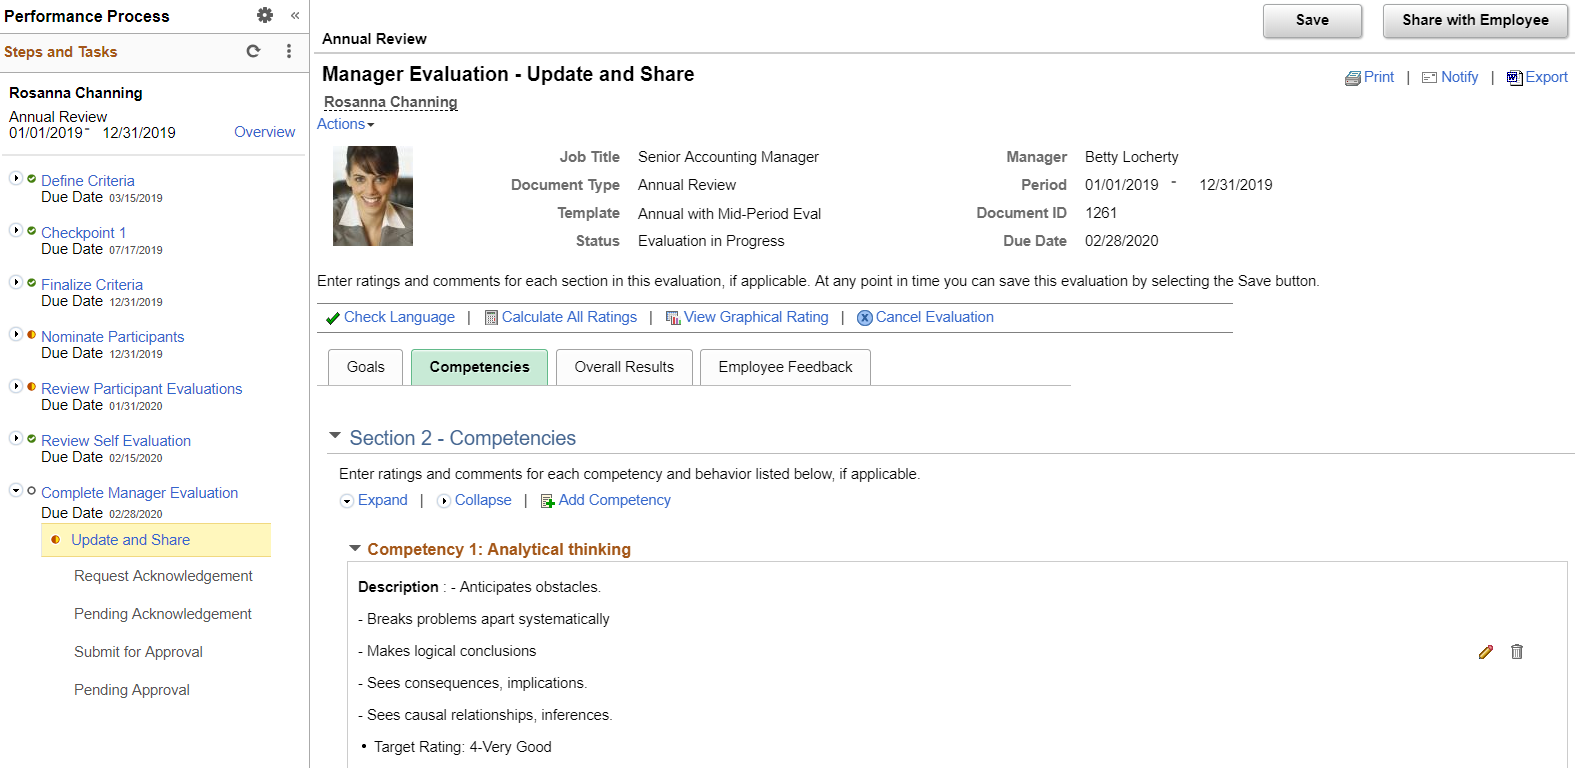Click the Share with Employee button
The width and height of the screenshot is (1575, 768).
tap(1475, 21)
